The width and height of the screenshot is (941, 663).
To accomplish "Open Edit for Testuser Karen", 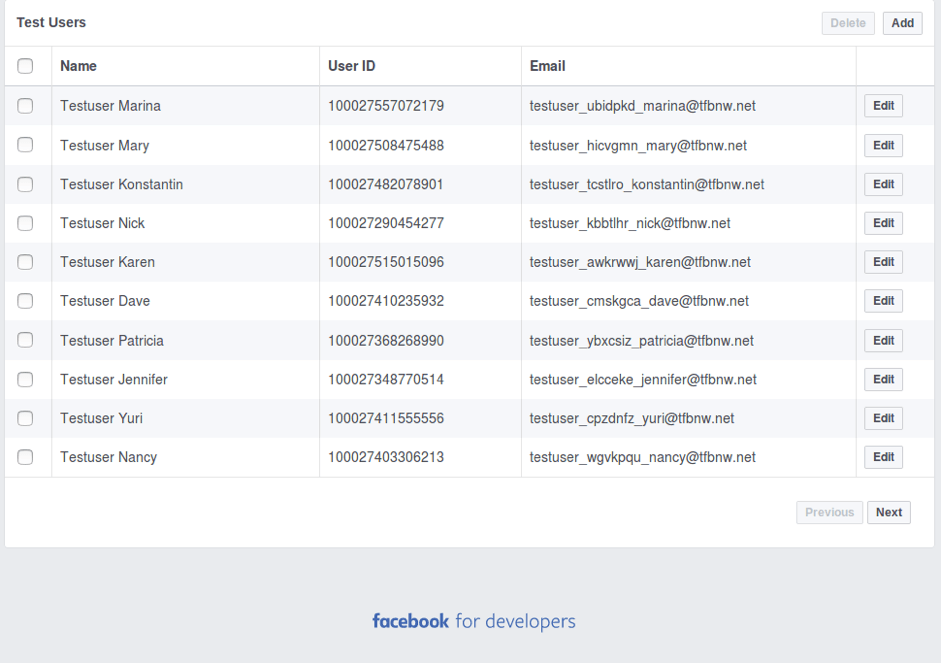I will [x=883, y=262].
